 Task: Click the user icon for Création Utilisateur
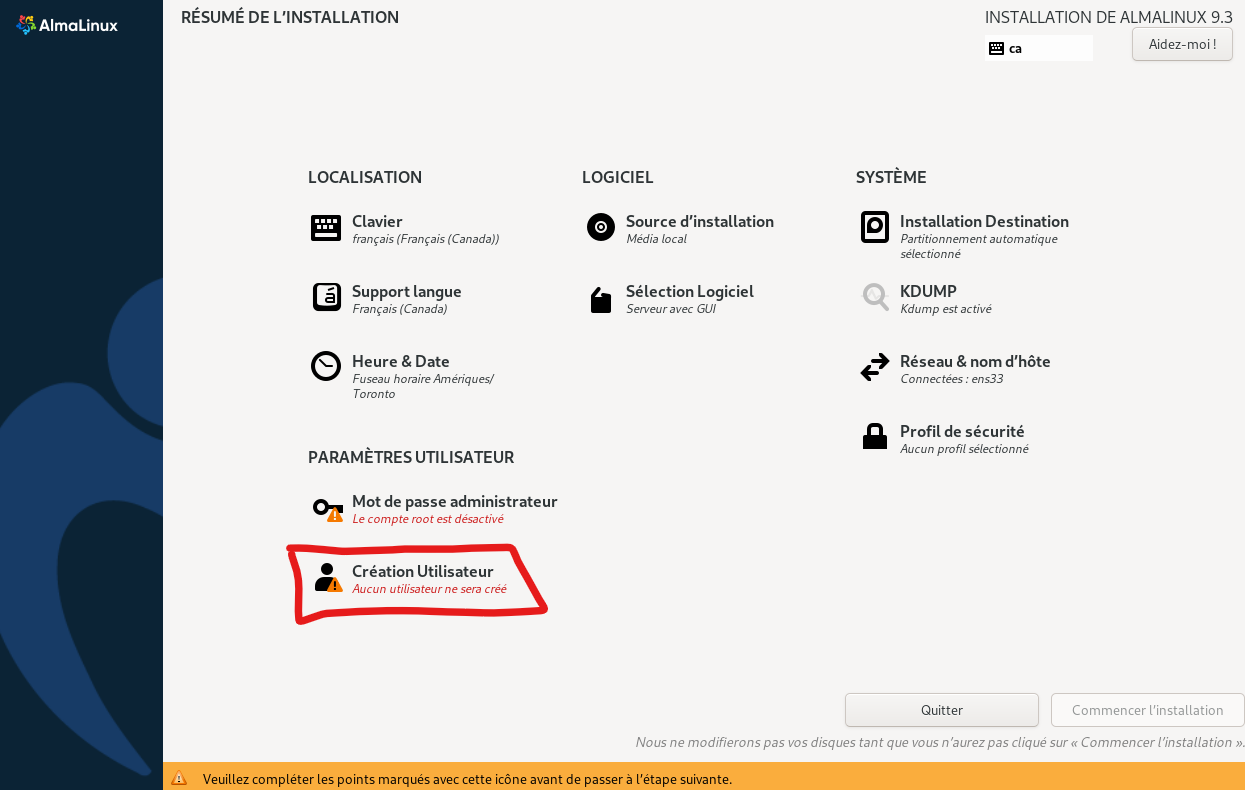327,577
